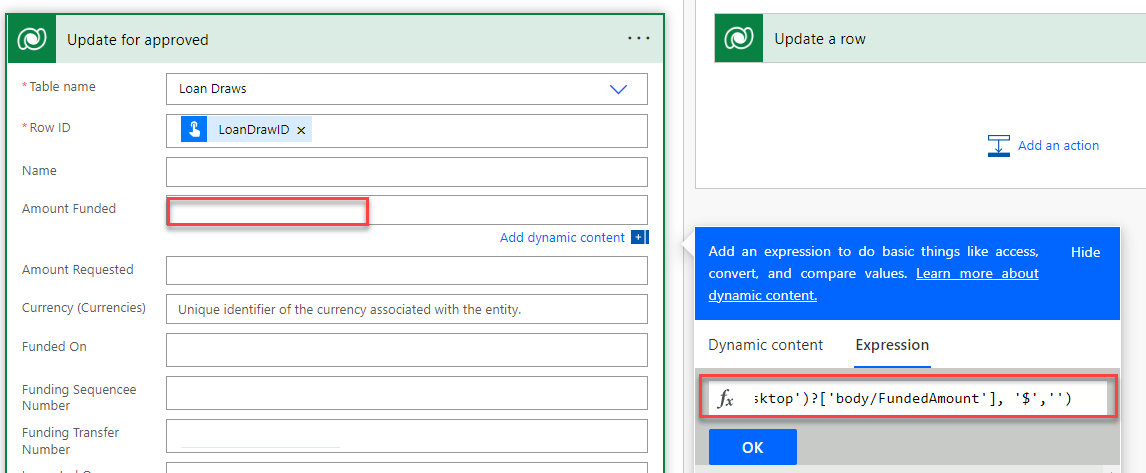Viewport: 1146px width, 473px height.
Task: Click the LoanDrawID token hand icon
Action: (x=194, y=130)
